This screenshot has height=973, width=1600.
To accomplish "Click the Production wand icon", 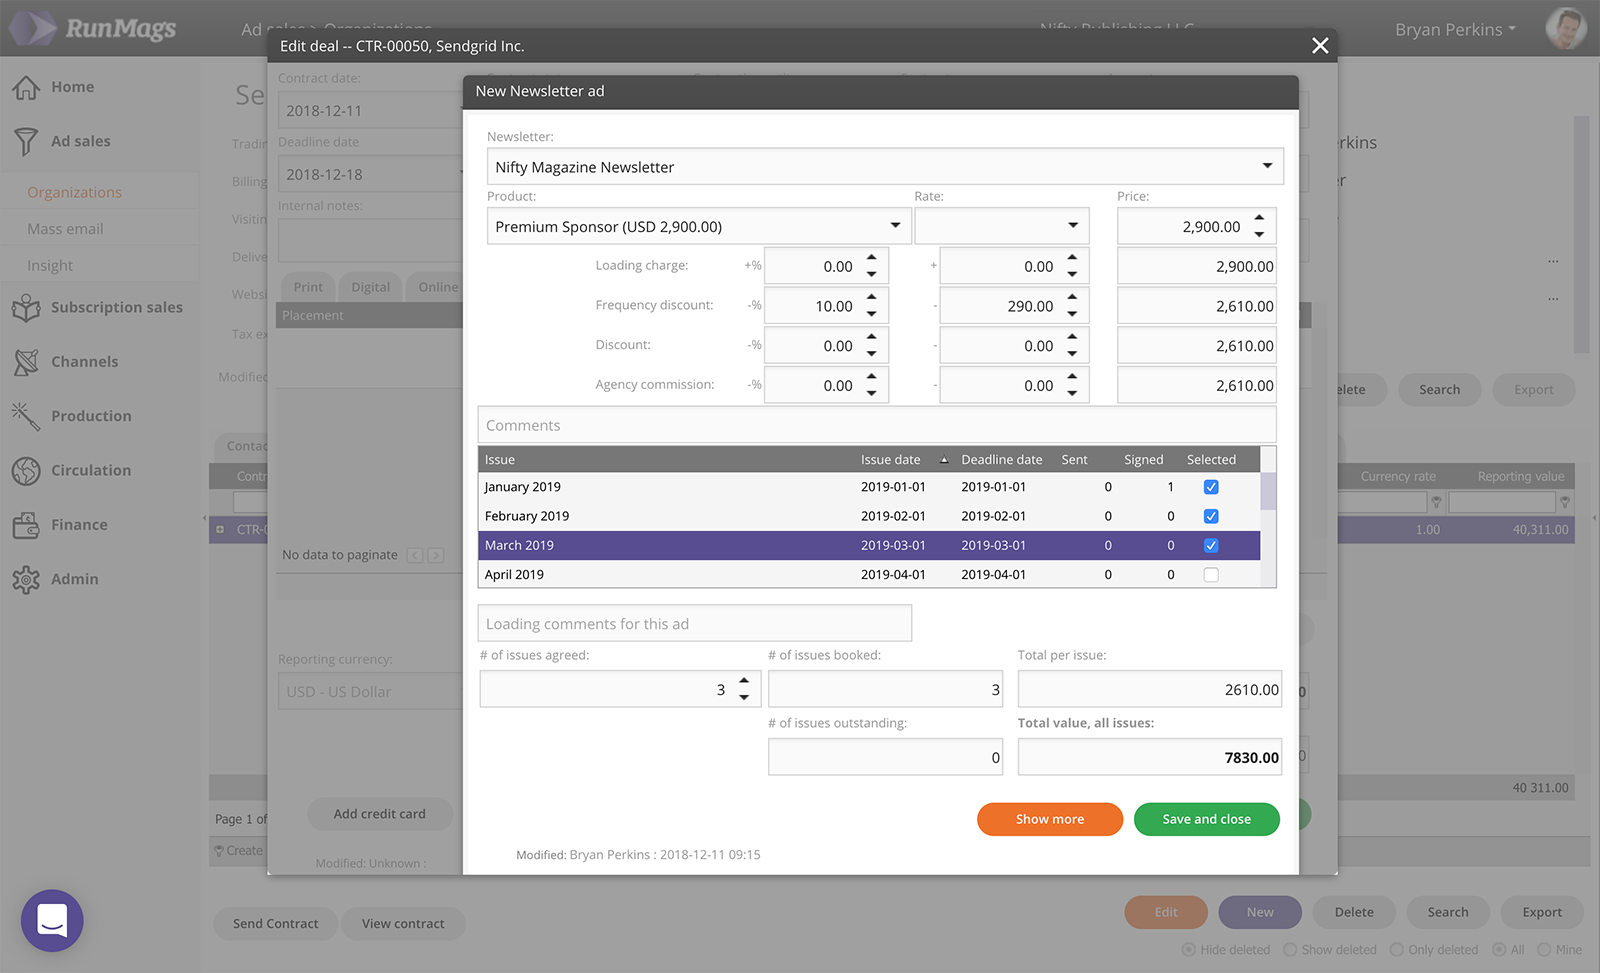I will [x=26, y=416].
